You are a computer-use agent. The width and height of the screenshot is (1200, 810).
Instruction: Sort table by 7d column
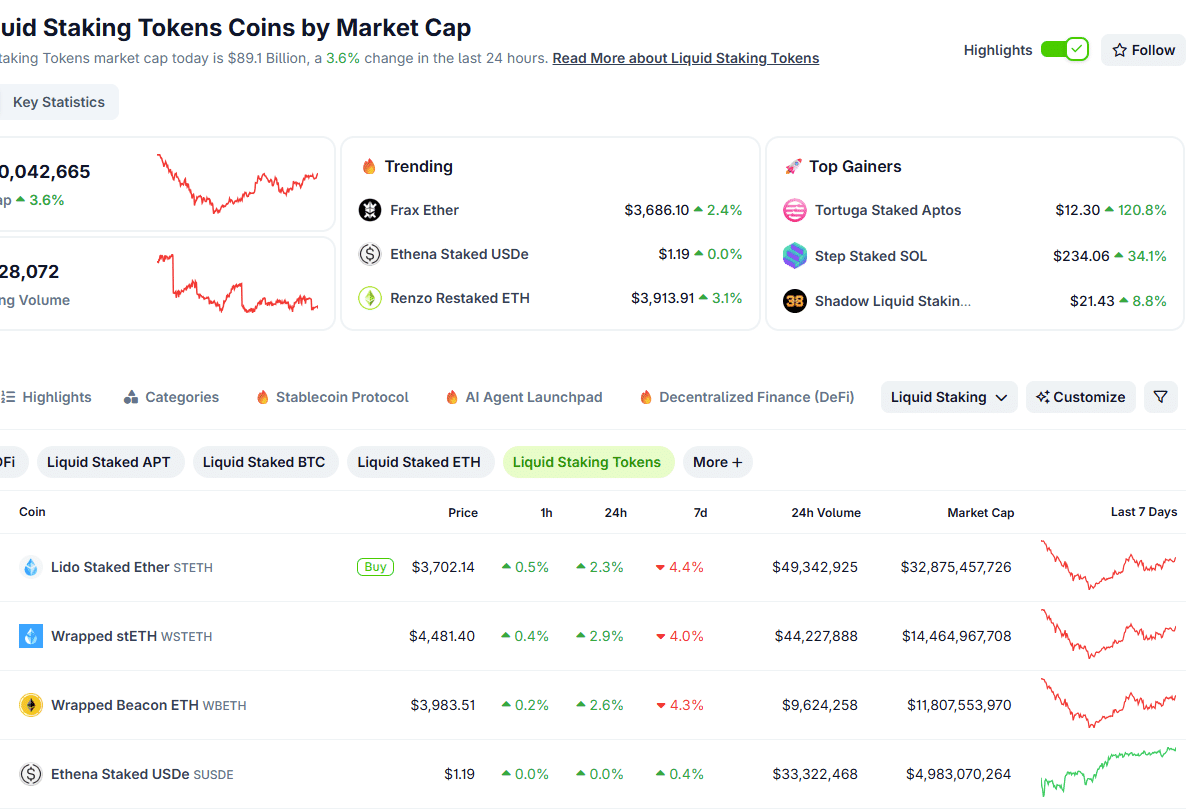pos(700,513)
